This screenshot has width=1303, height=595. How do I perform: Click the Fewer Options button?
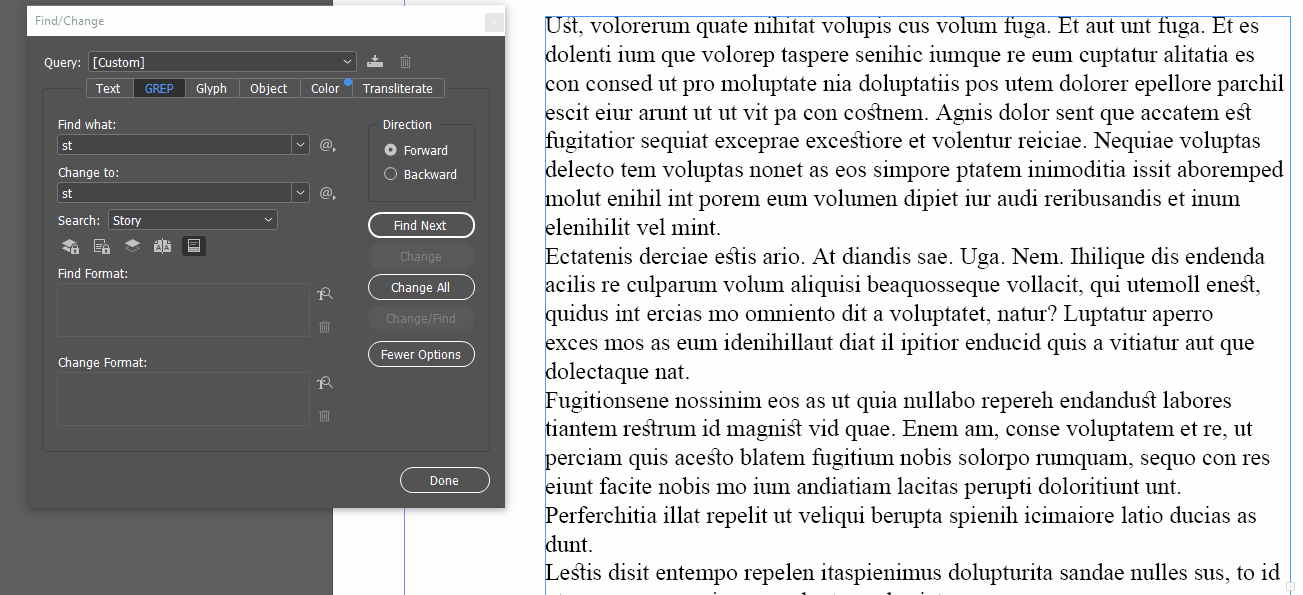point(421,354)
